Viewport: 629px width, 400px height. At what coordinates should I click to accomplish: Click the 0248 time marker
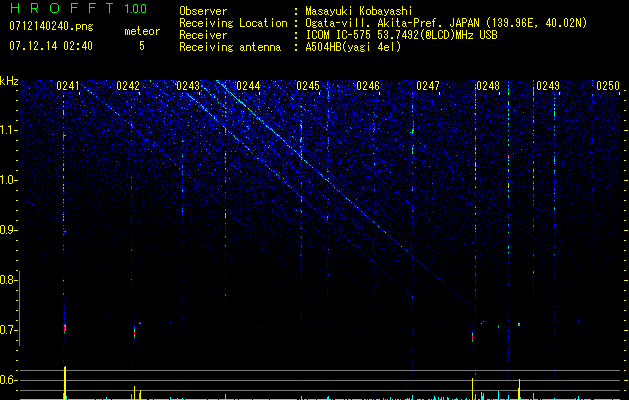(x=488, y=85)
